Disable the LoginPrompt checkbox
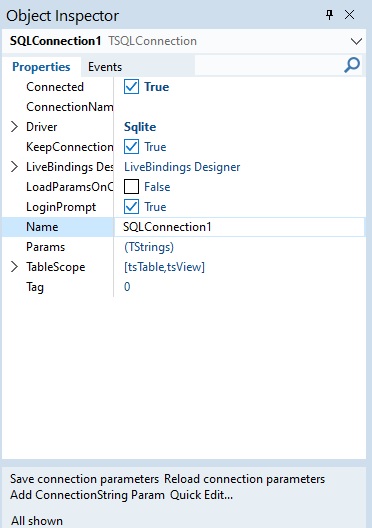Screen dimensions: 372x528 131,207
